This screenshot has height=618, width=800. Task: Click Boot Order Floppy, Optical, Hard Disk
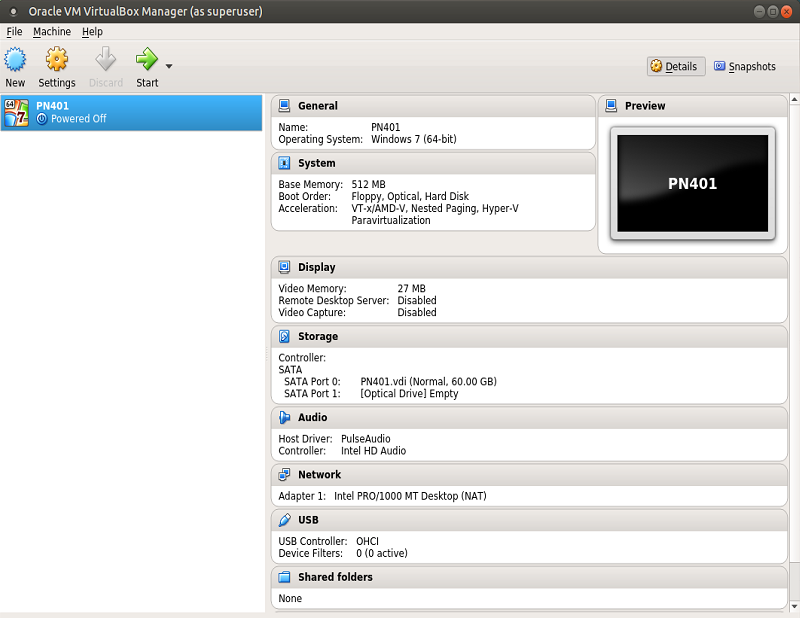tap(410, 196)
